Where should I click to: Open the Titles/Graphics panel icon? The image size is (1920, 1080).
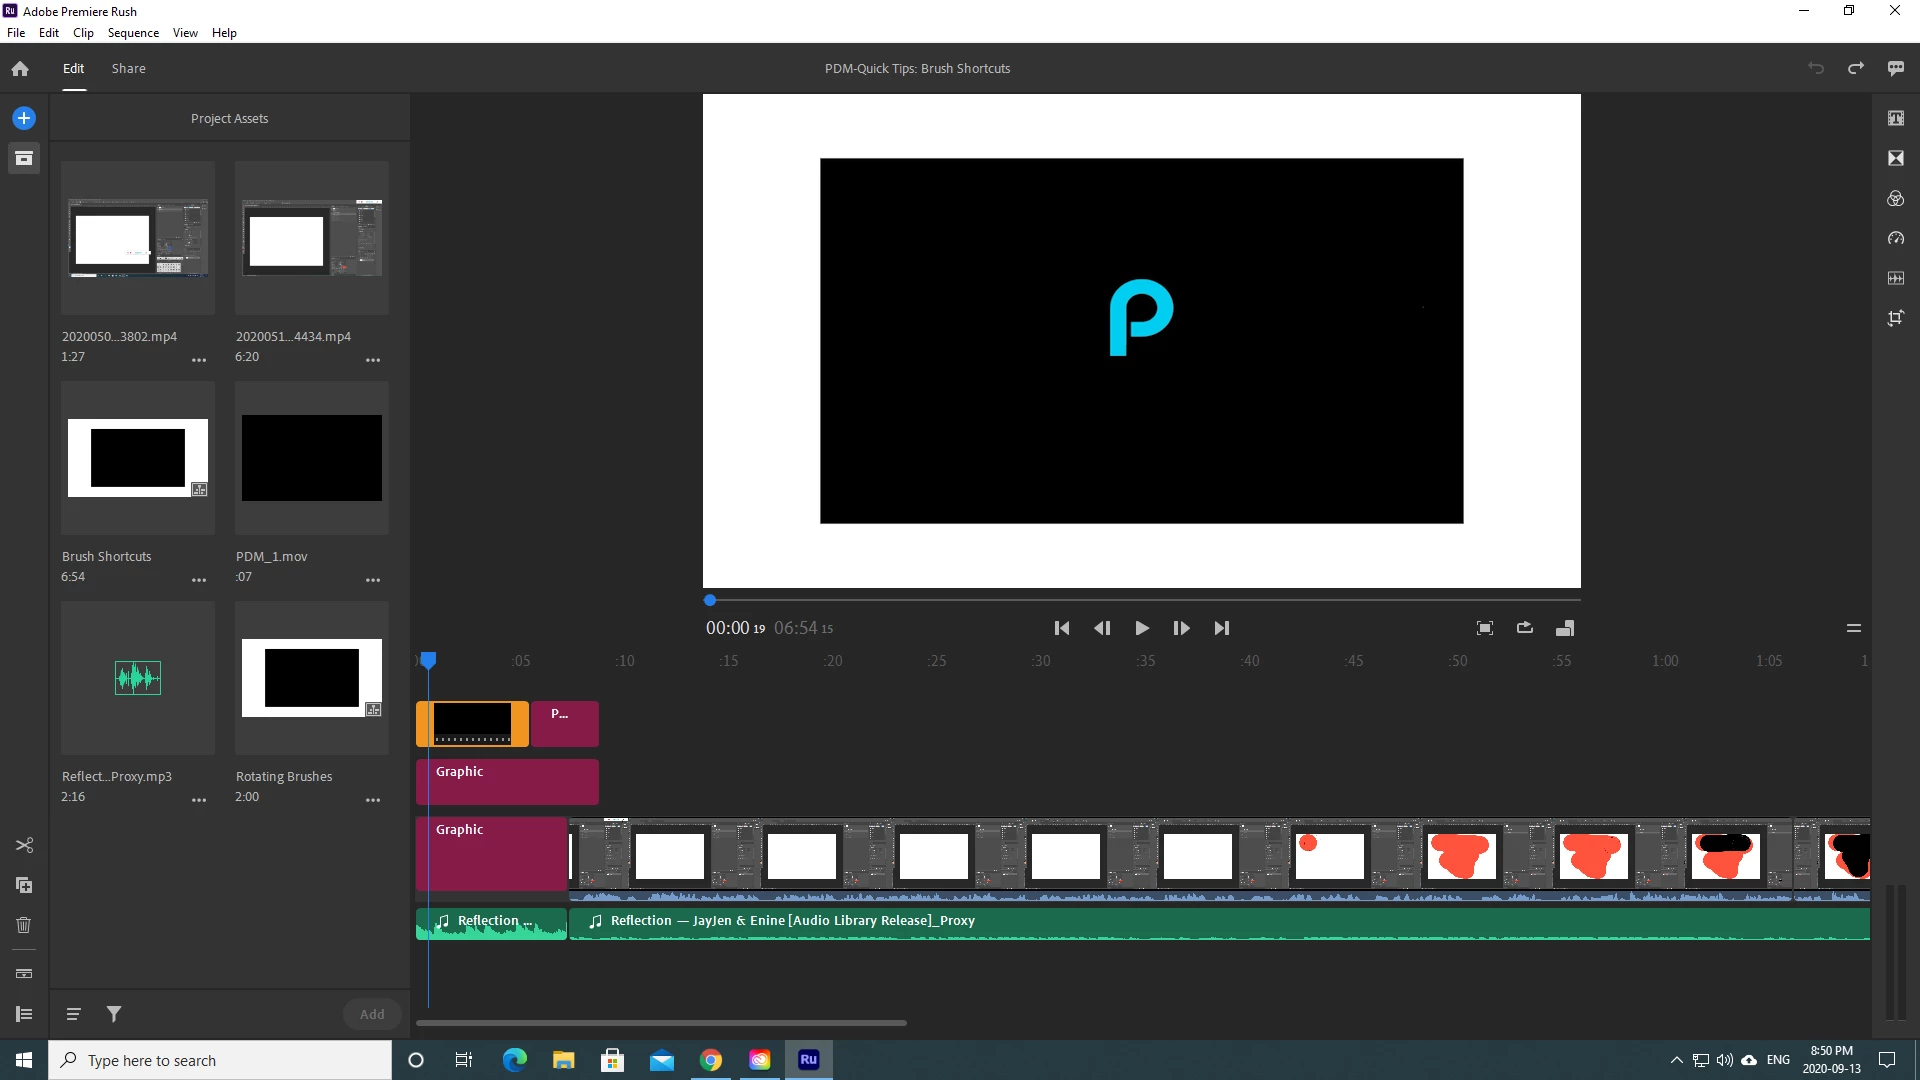(1895, 118)
